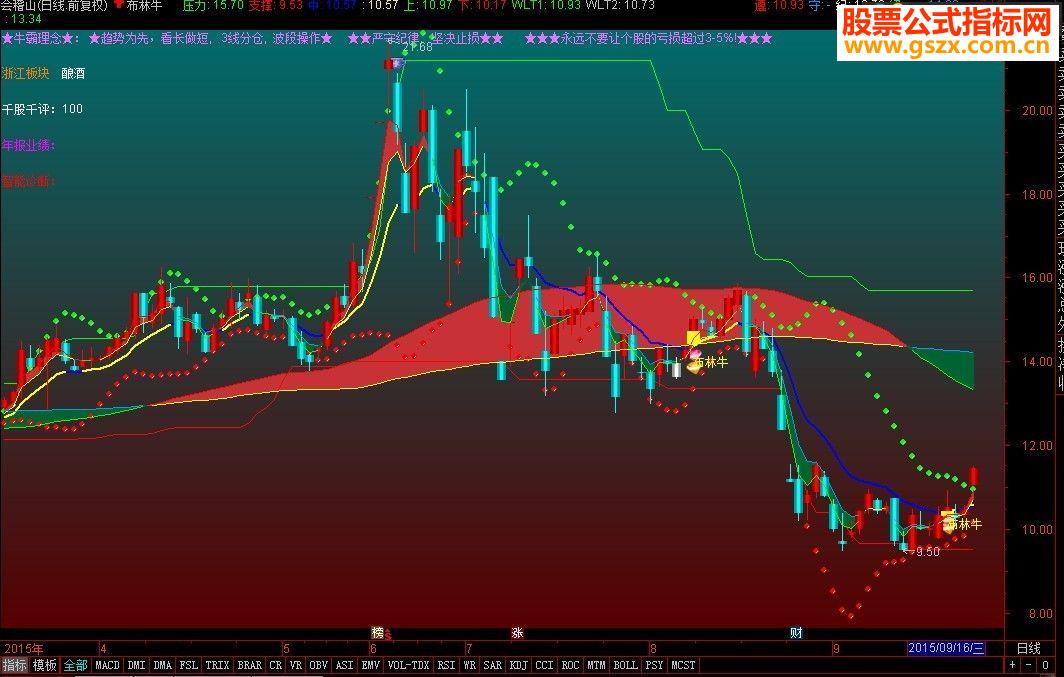Click the WLT1: 10.93 readout

pos(546,5)
